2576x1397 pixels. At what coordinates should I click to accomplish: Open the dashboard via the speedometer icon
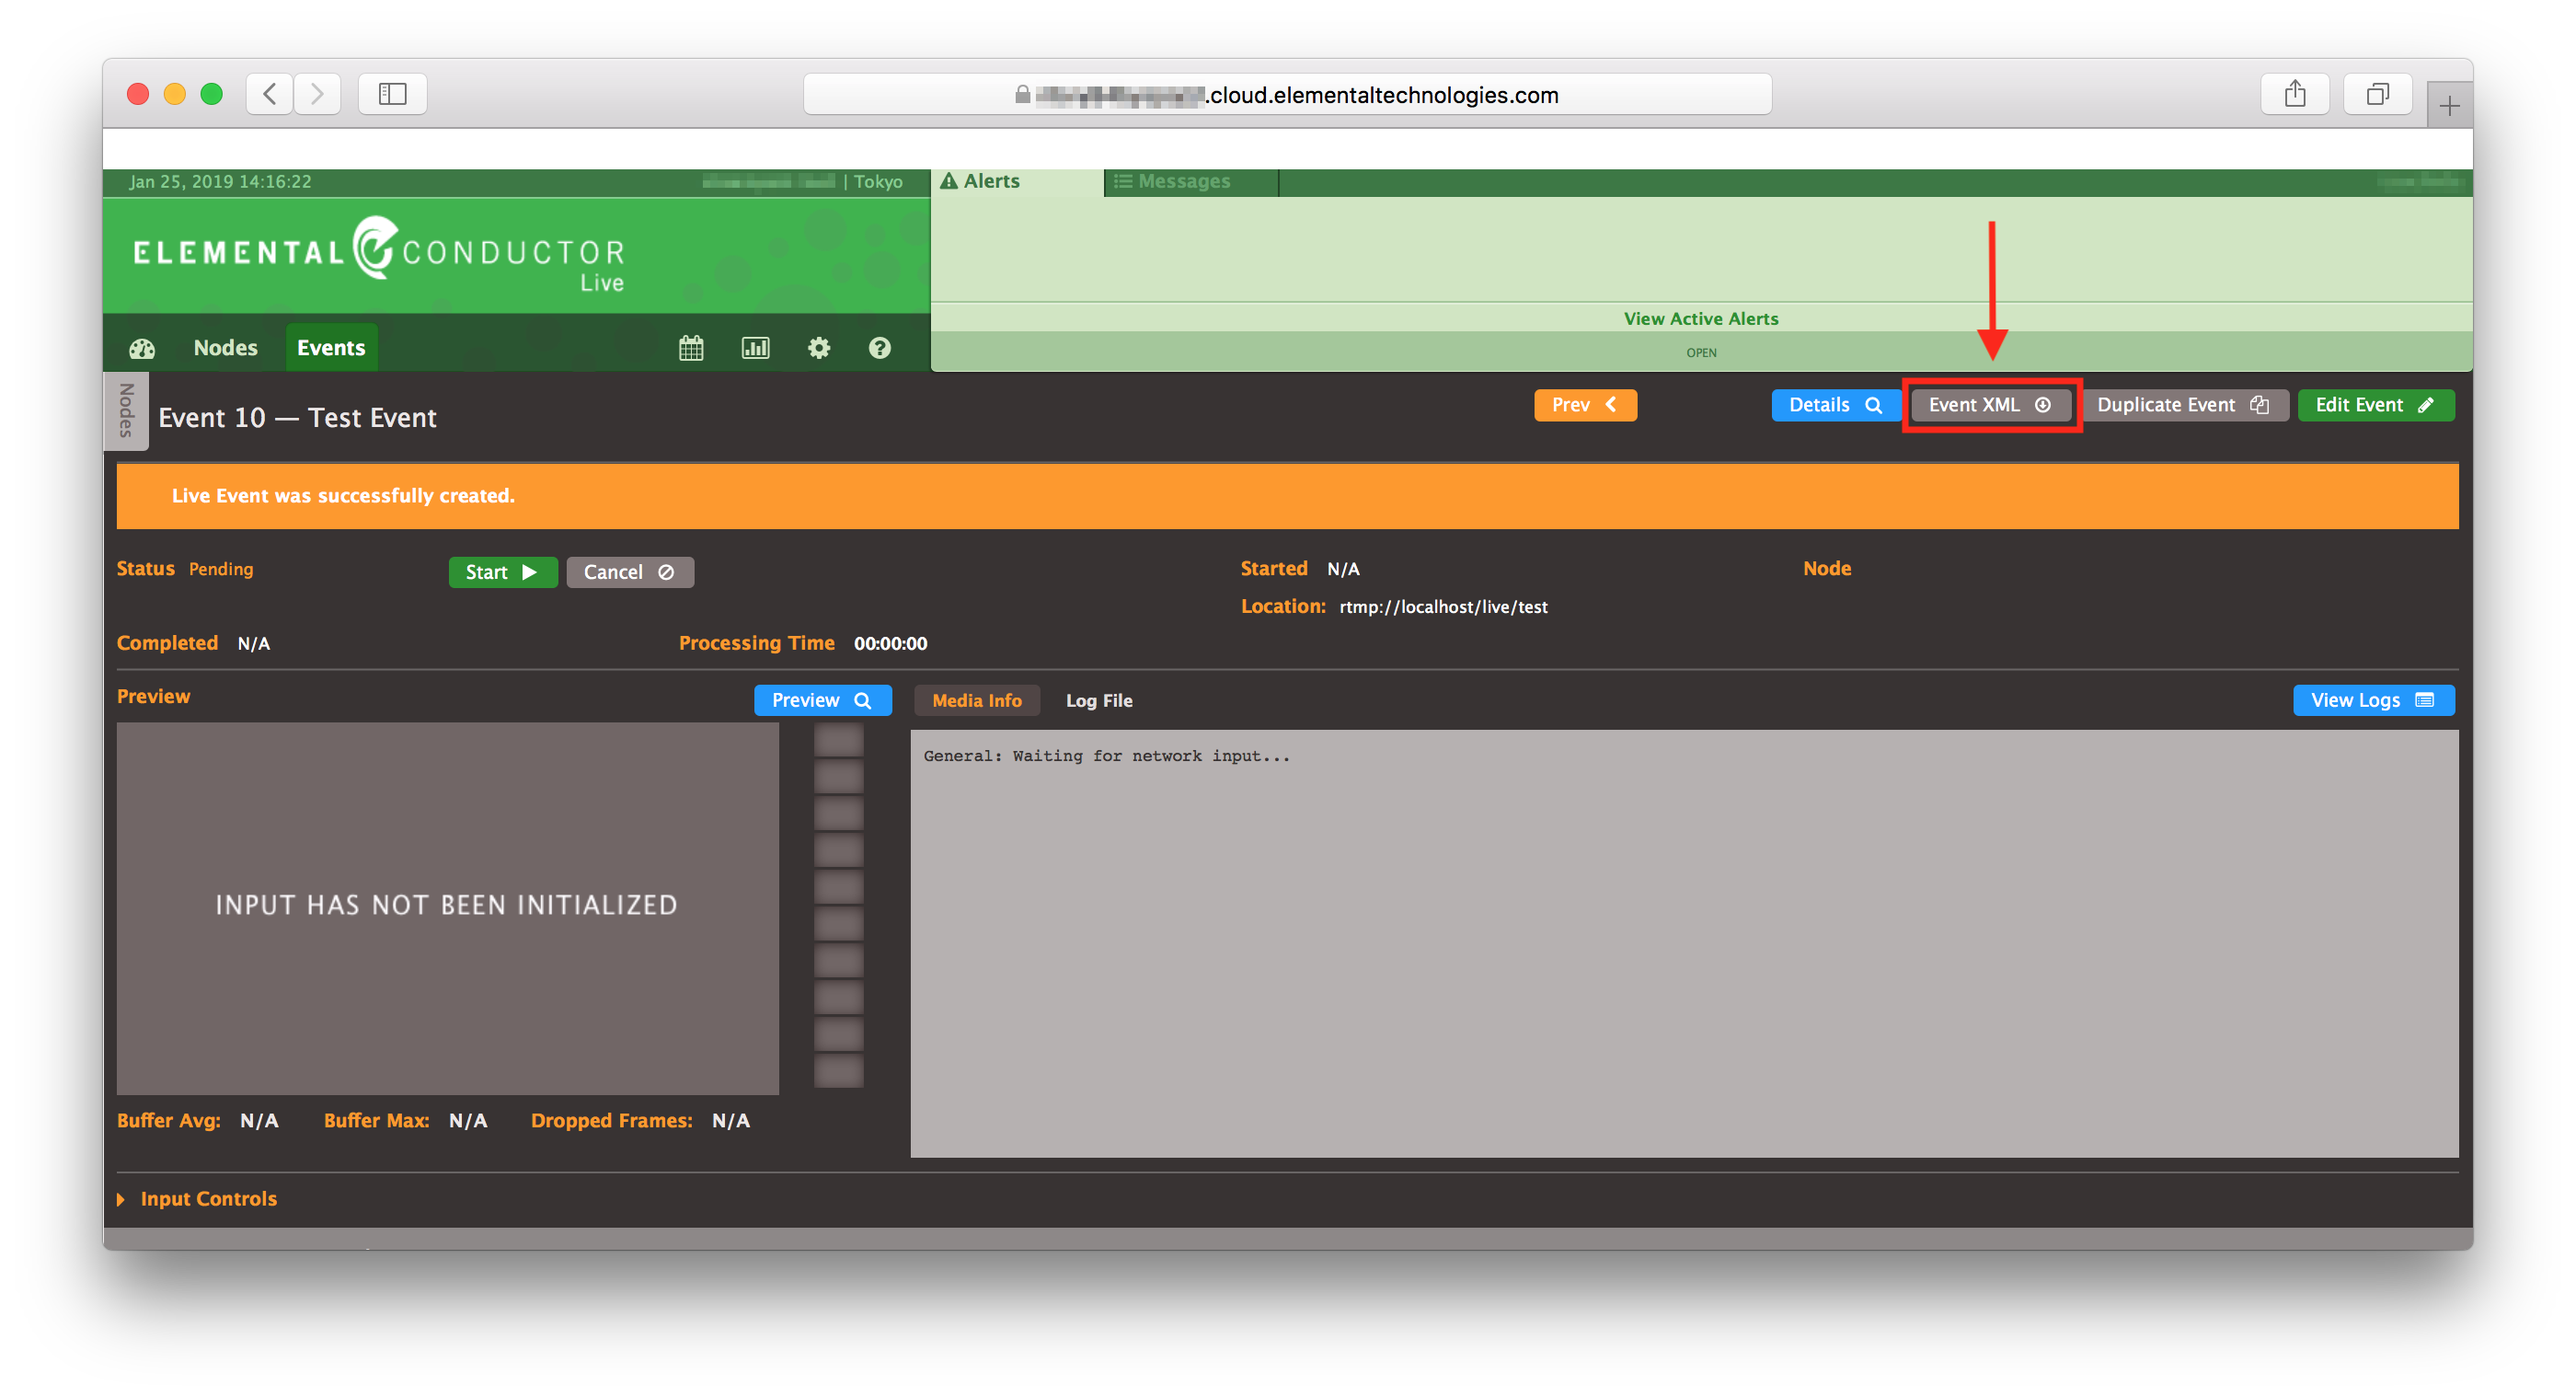coord(141,347)
